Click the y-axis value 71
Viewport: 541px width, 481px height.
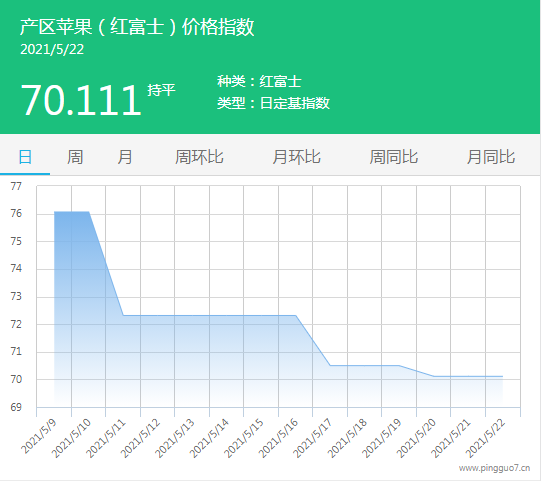(x=16, y=352)
